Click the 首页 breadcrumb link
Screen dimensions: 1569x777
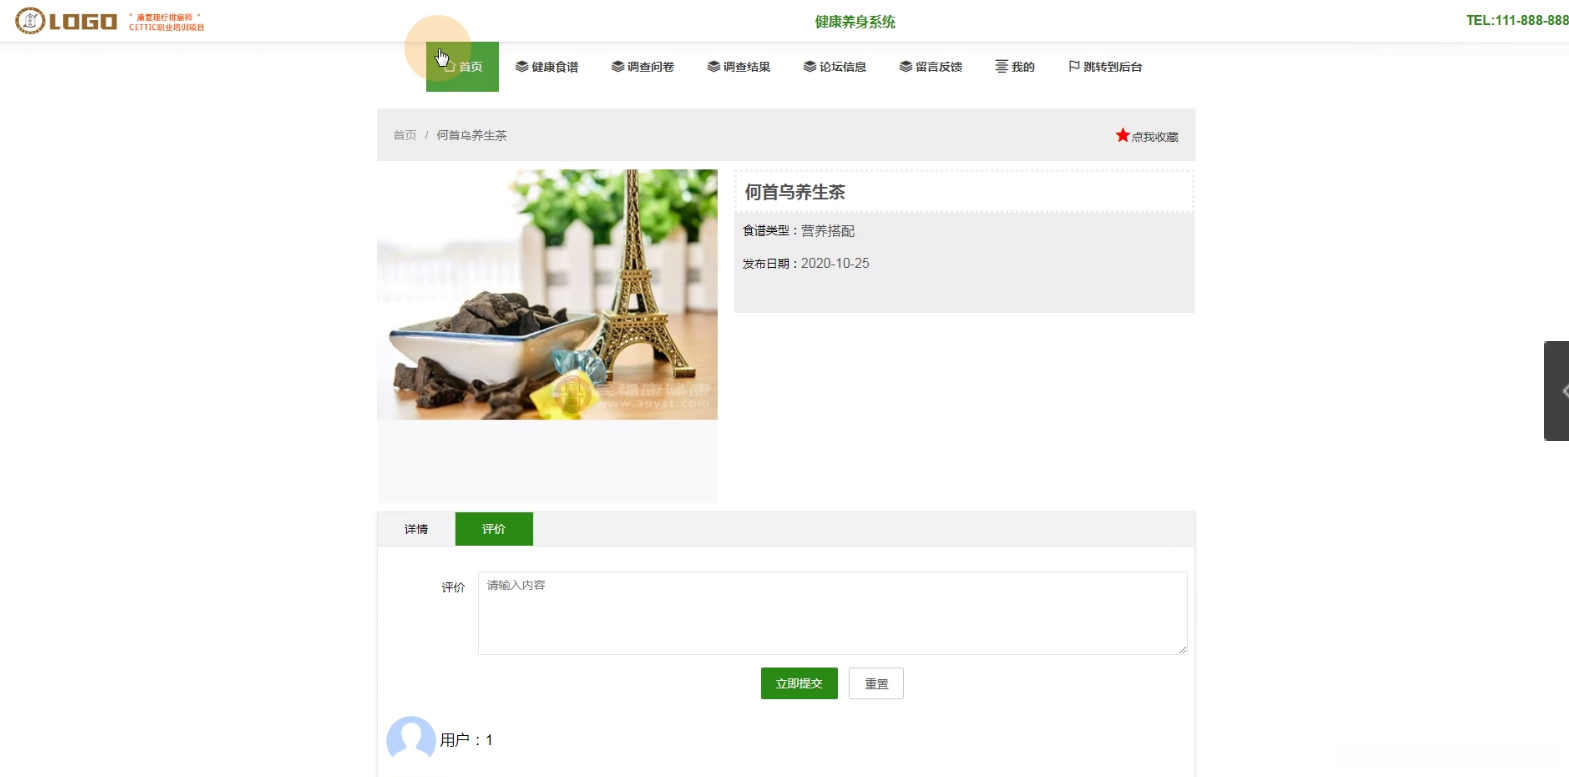pos(405,135)
